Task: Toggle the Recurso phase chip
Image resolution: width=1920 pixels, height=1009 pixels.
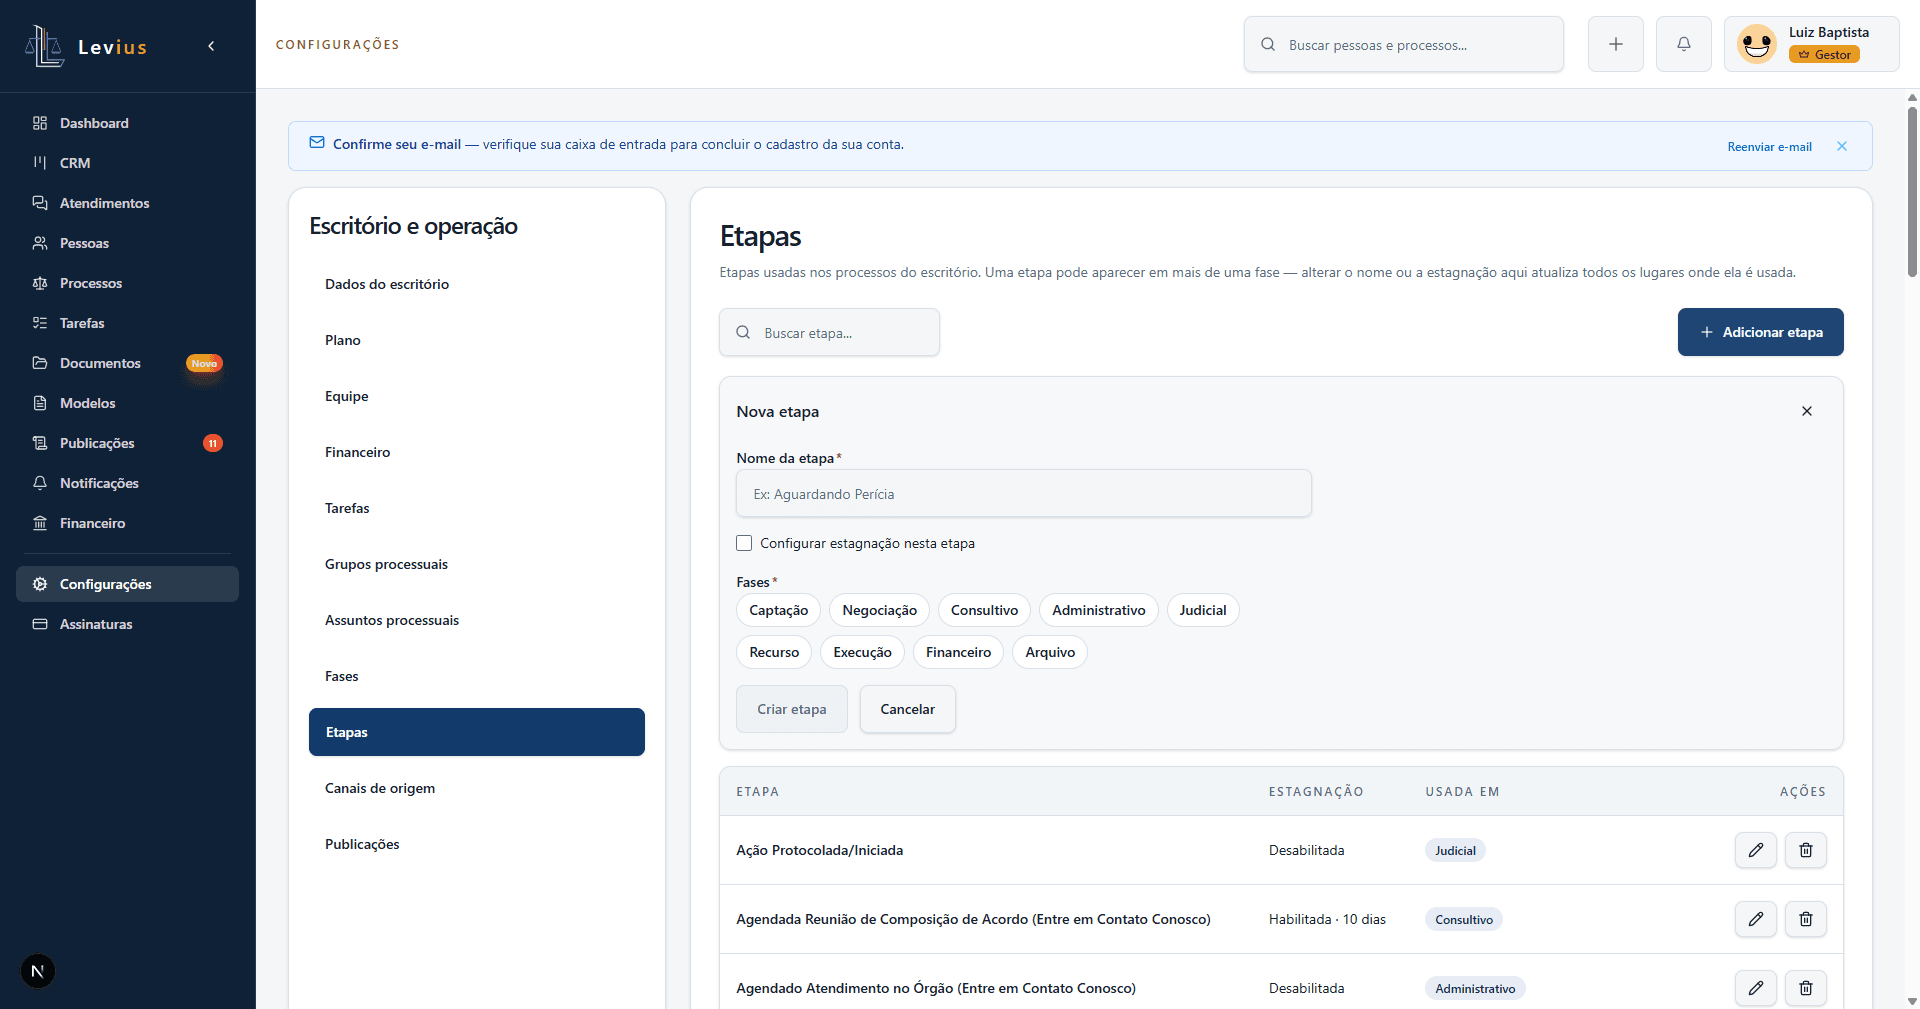Action: pyautogui.click(x=775, y=652)
